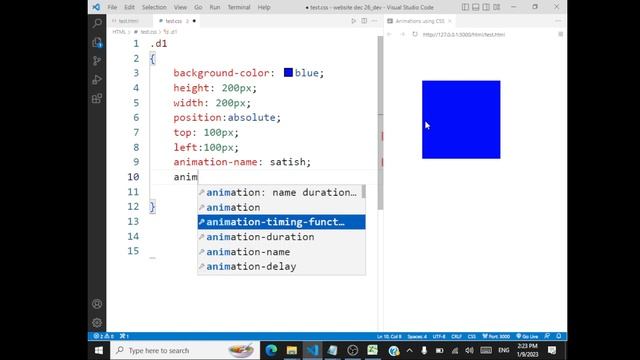
Task: Click the HTML breadcrumb item
Action: [119, 32]
